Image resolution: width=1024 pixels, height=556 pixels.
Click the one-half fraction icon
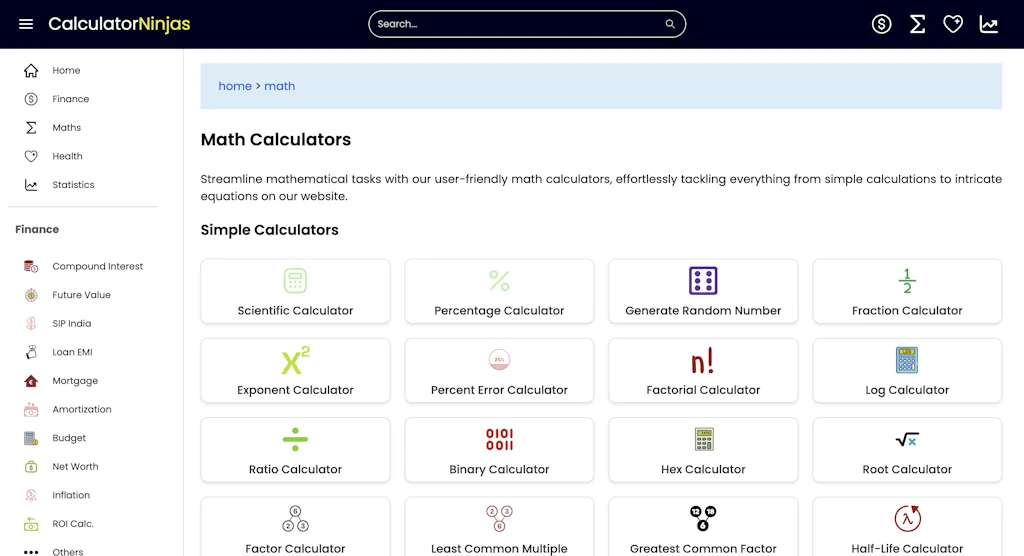tap(907, 281)
